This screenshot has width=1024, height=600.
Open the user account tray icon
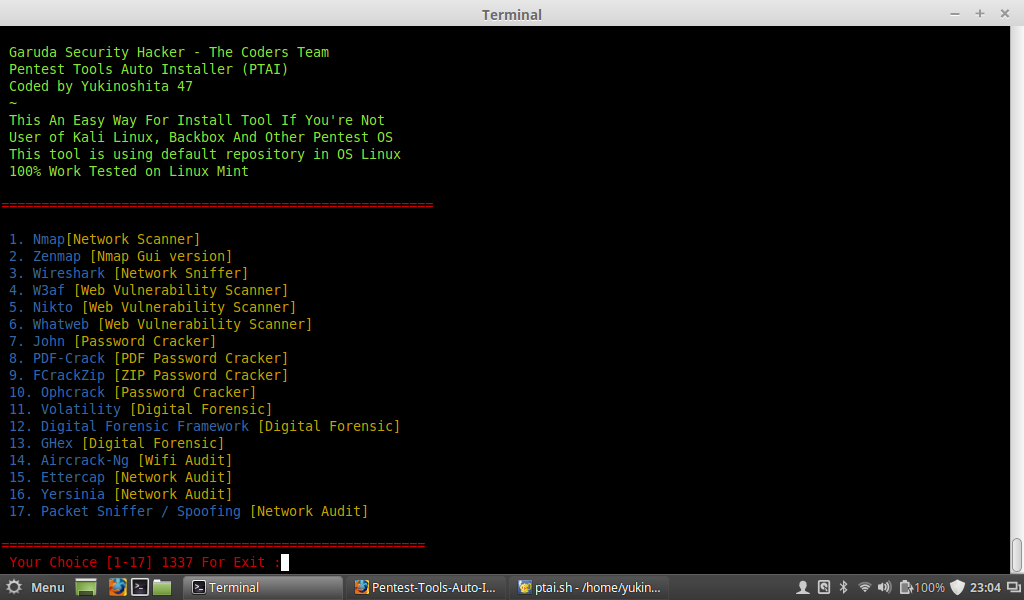(803, 588)
